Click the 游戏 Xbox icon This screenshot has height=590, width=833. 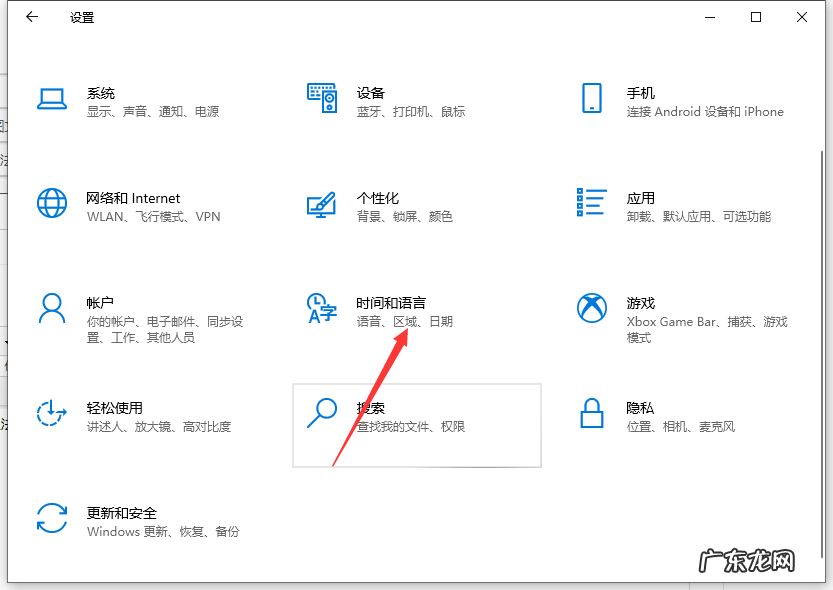(591, 310)
